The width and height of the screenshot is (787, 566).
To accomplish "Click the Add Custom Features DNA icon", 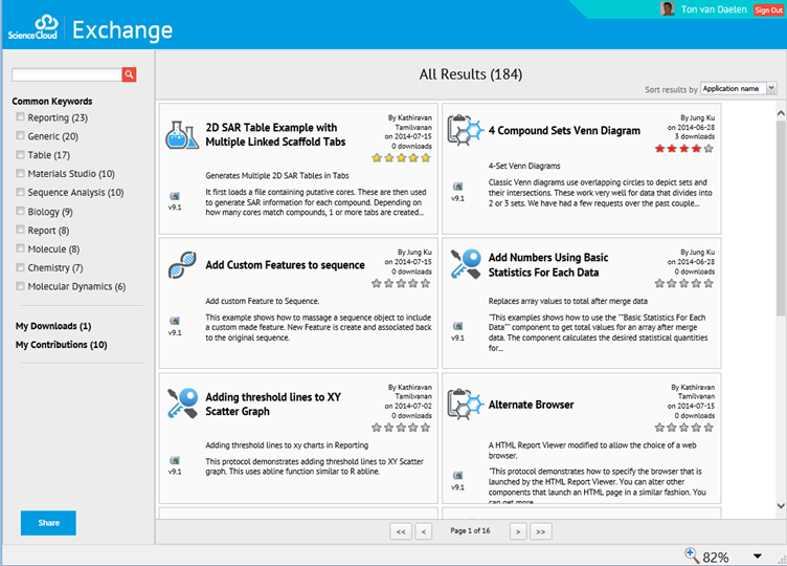I will coord(181,265).
